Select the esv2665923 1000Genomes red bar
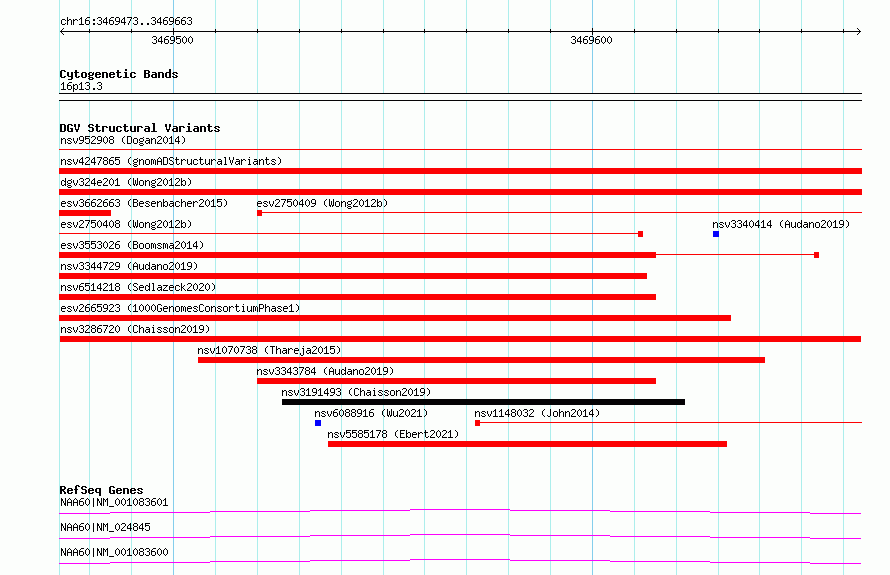 395,318
